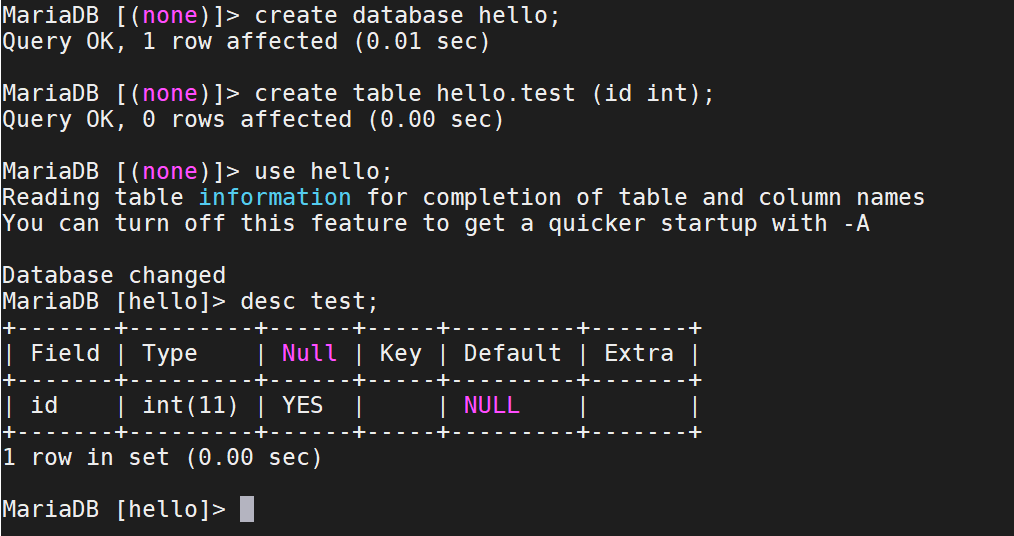Click the 'int(11)' type cell
This screenshot has height=536, width=1014.
click(x=190, y=405)
